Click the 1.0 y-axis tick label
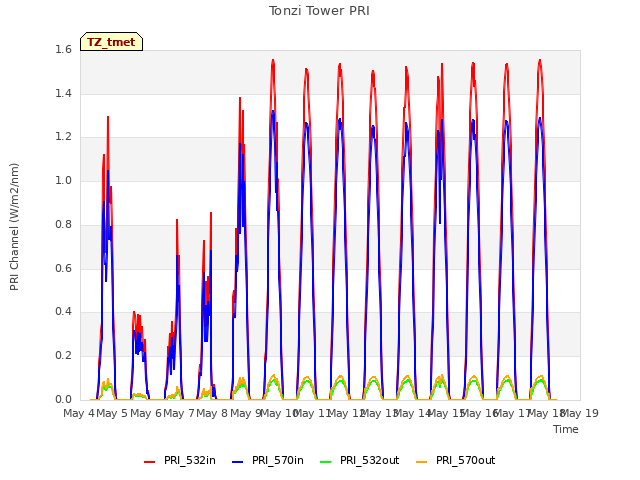This screenshot has width=640, height=480. click(x=63, y=181)
